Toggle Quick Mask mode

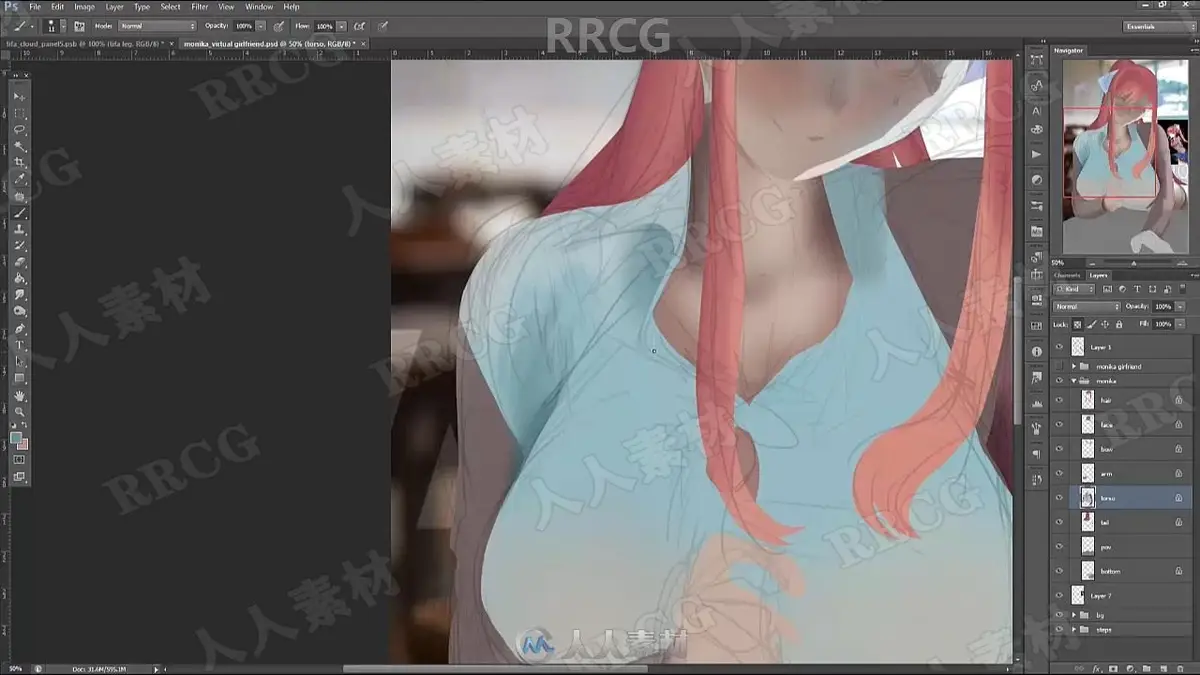coord(19,459)
